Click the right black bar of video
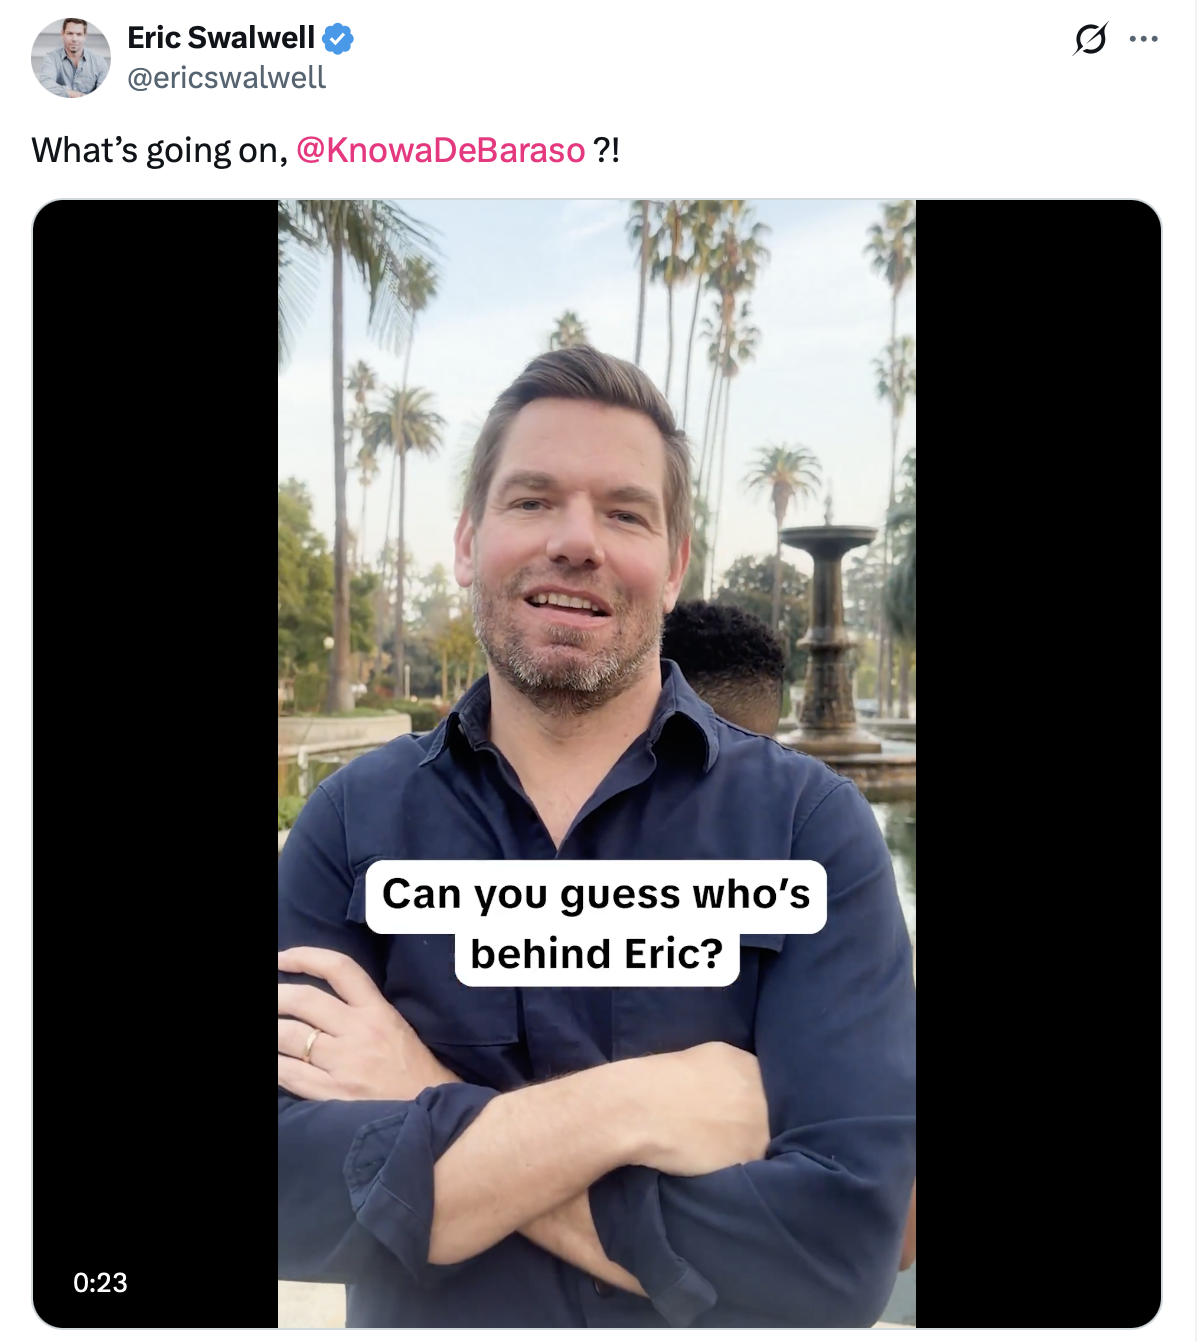The width and height of the screenshot is (1200, 1342). [x=1038, y=764]
